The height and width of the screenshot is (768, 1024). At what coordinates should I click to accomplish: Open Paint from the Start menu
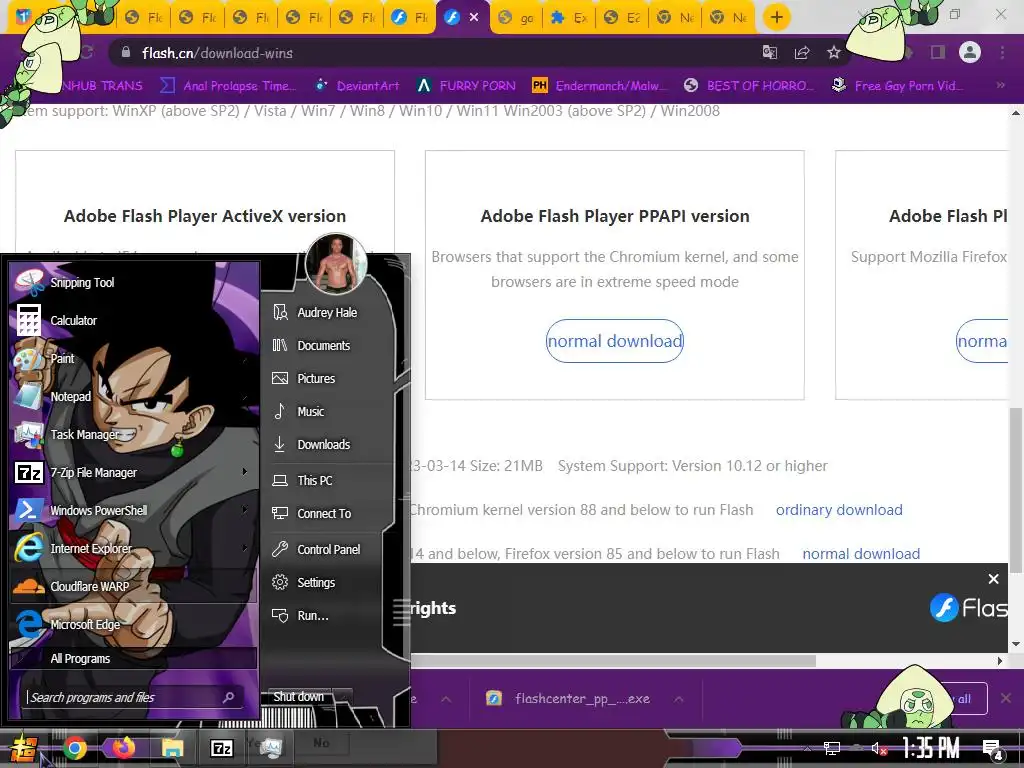click(x=134, y=358)
